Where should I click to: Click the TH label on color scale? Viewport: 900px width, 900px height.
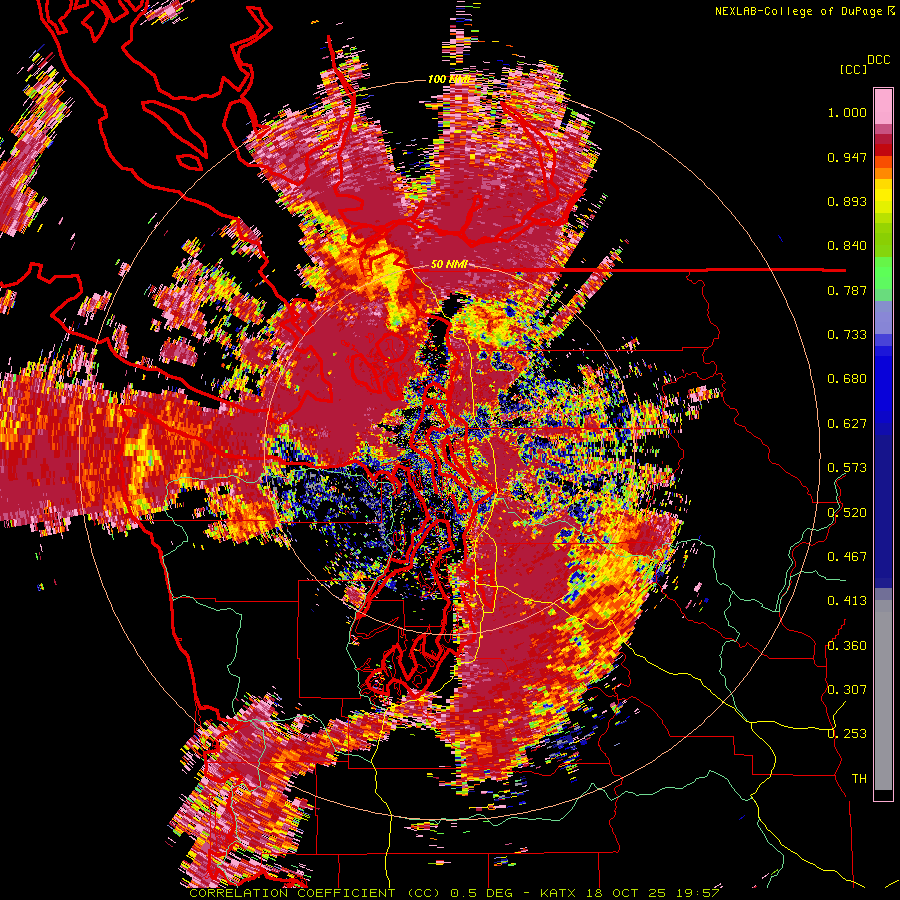click(859, 779)
